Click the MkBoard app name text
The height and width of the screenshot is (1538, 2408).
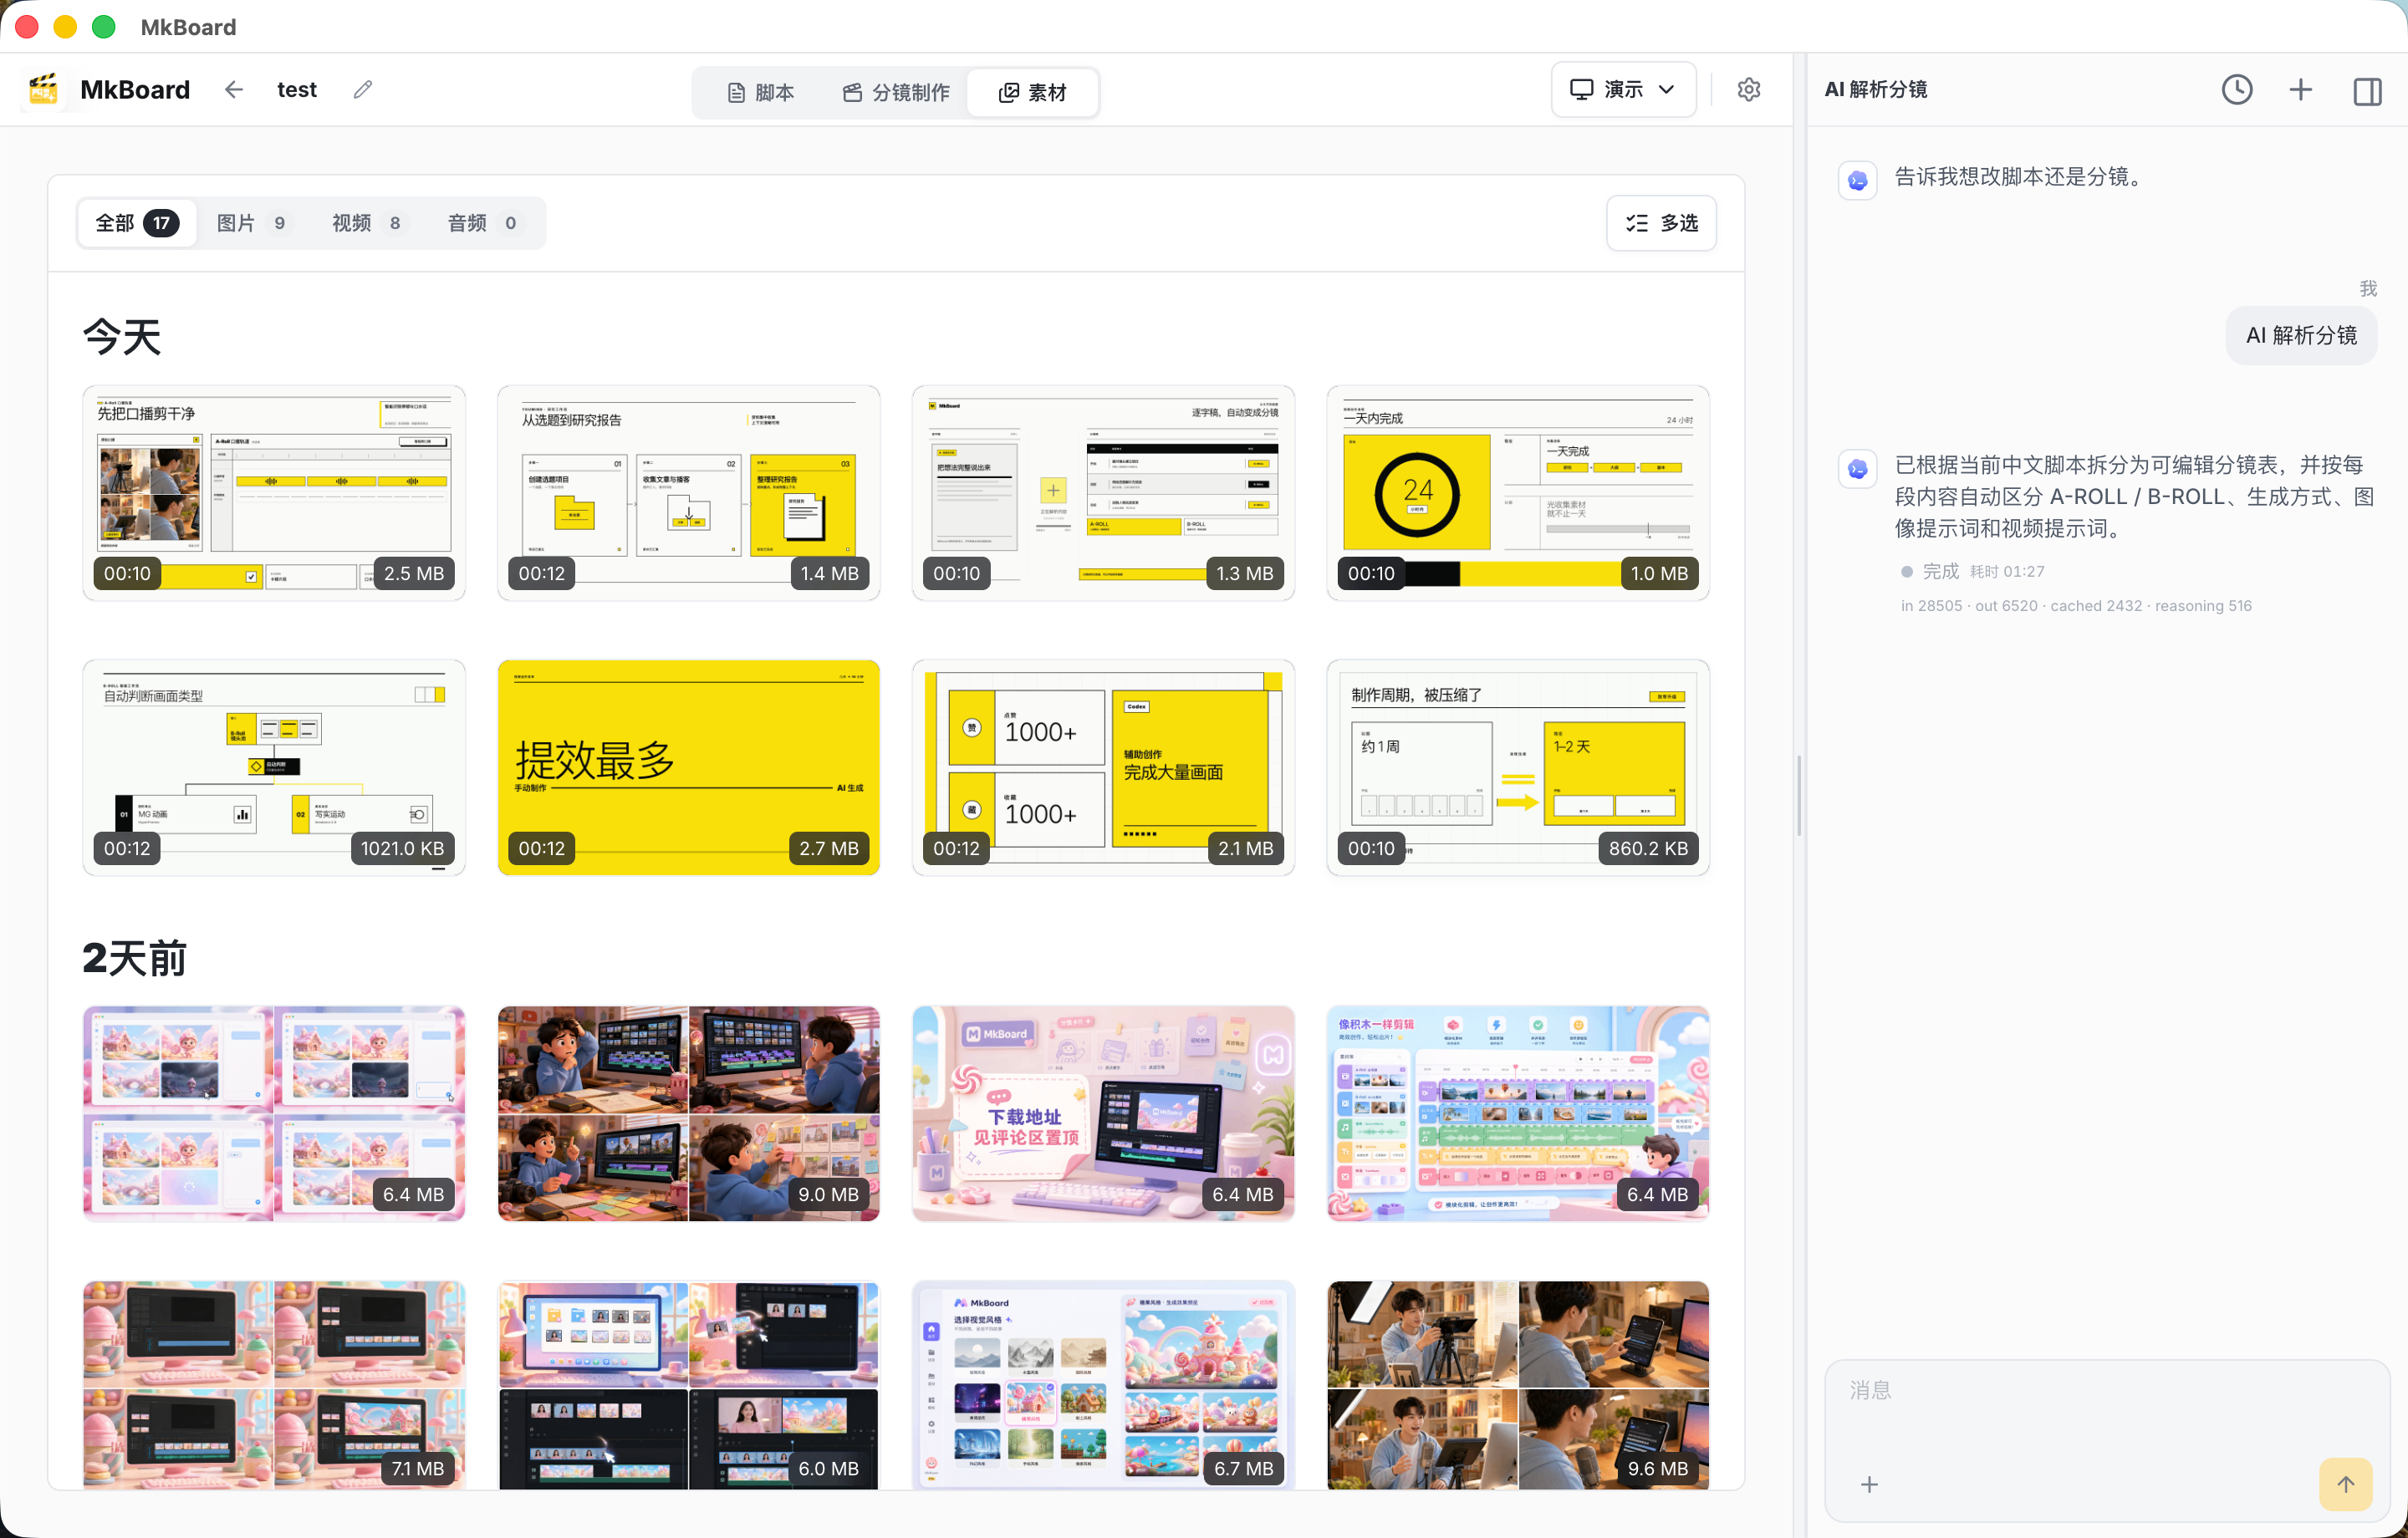pyautogui.click(x=135, y=90)
